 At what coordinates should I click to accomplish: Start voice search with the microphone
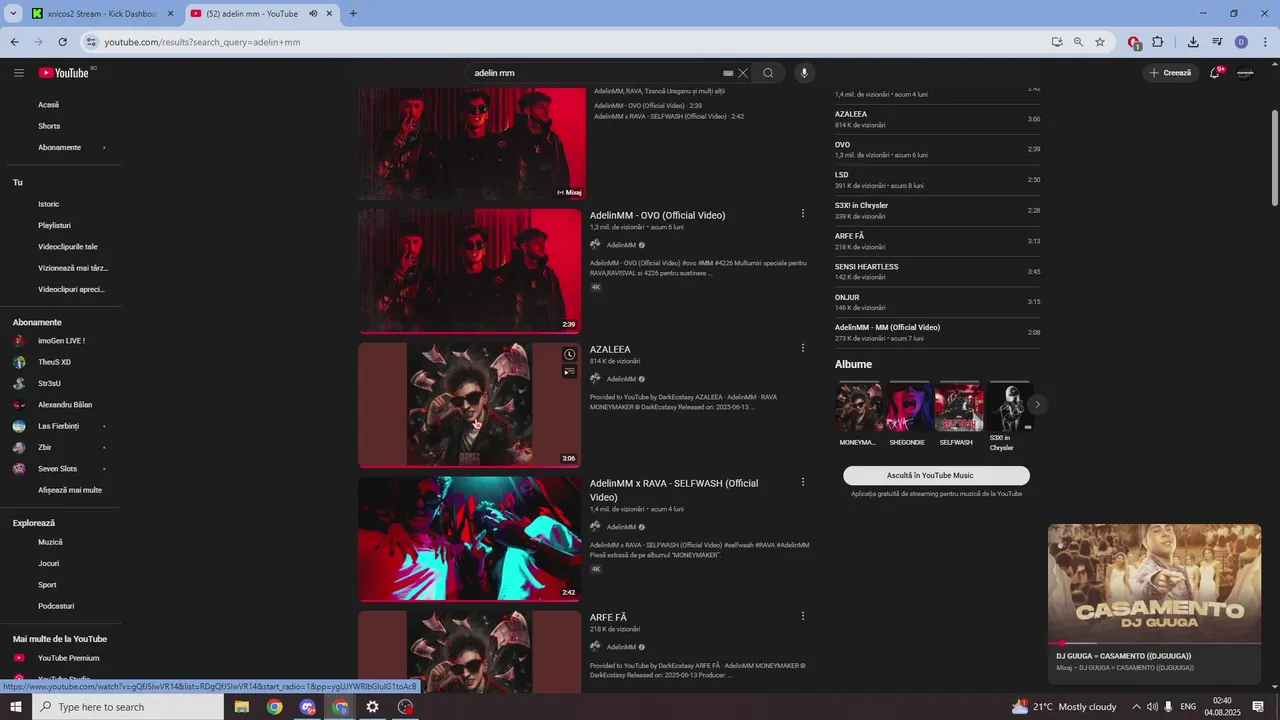(x=804, y=73)
